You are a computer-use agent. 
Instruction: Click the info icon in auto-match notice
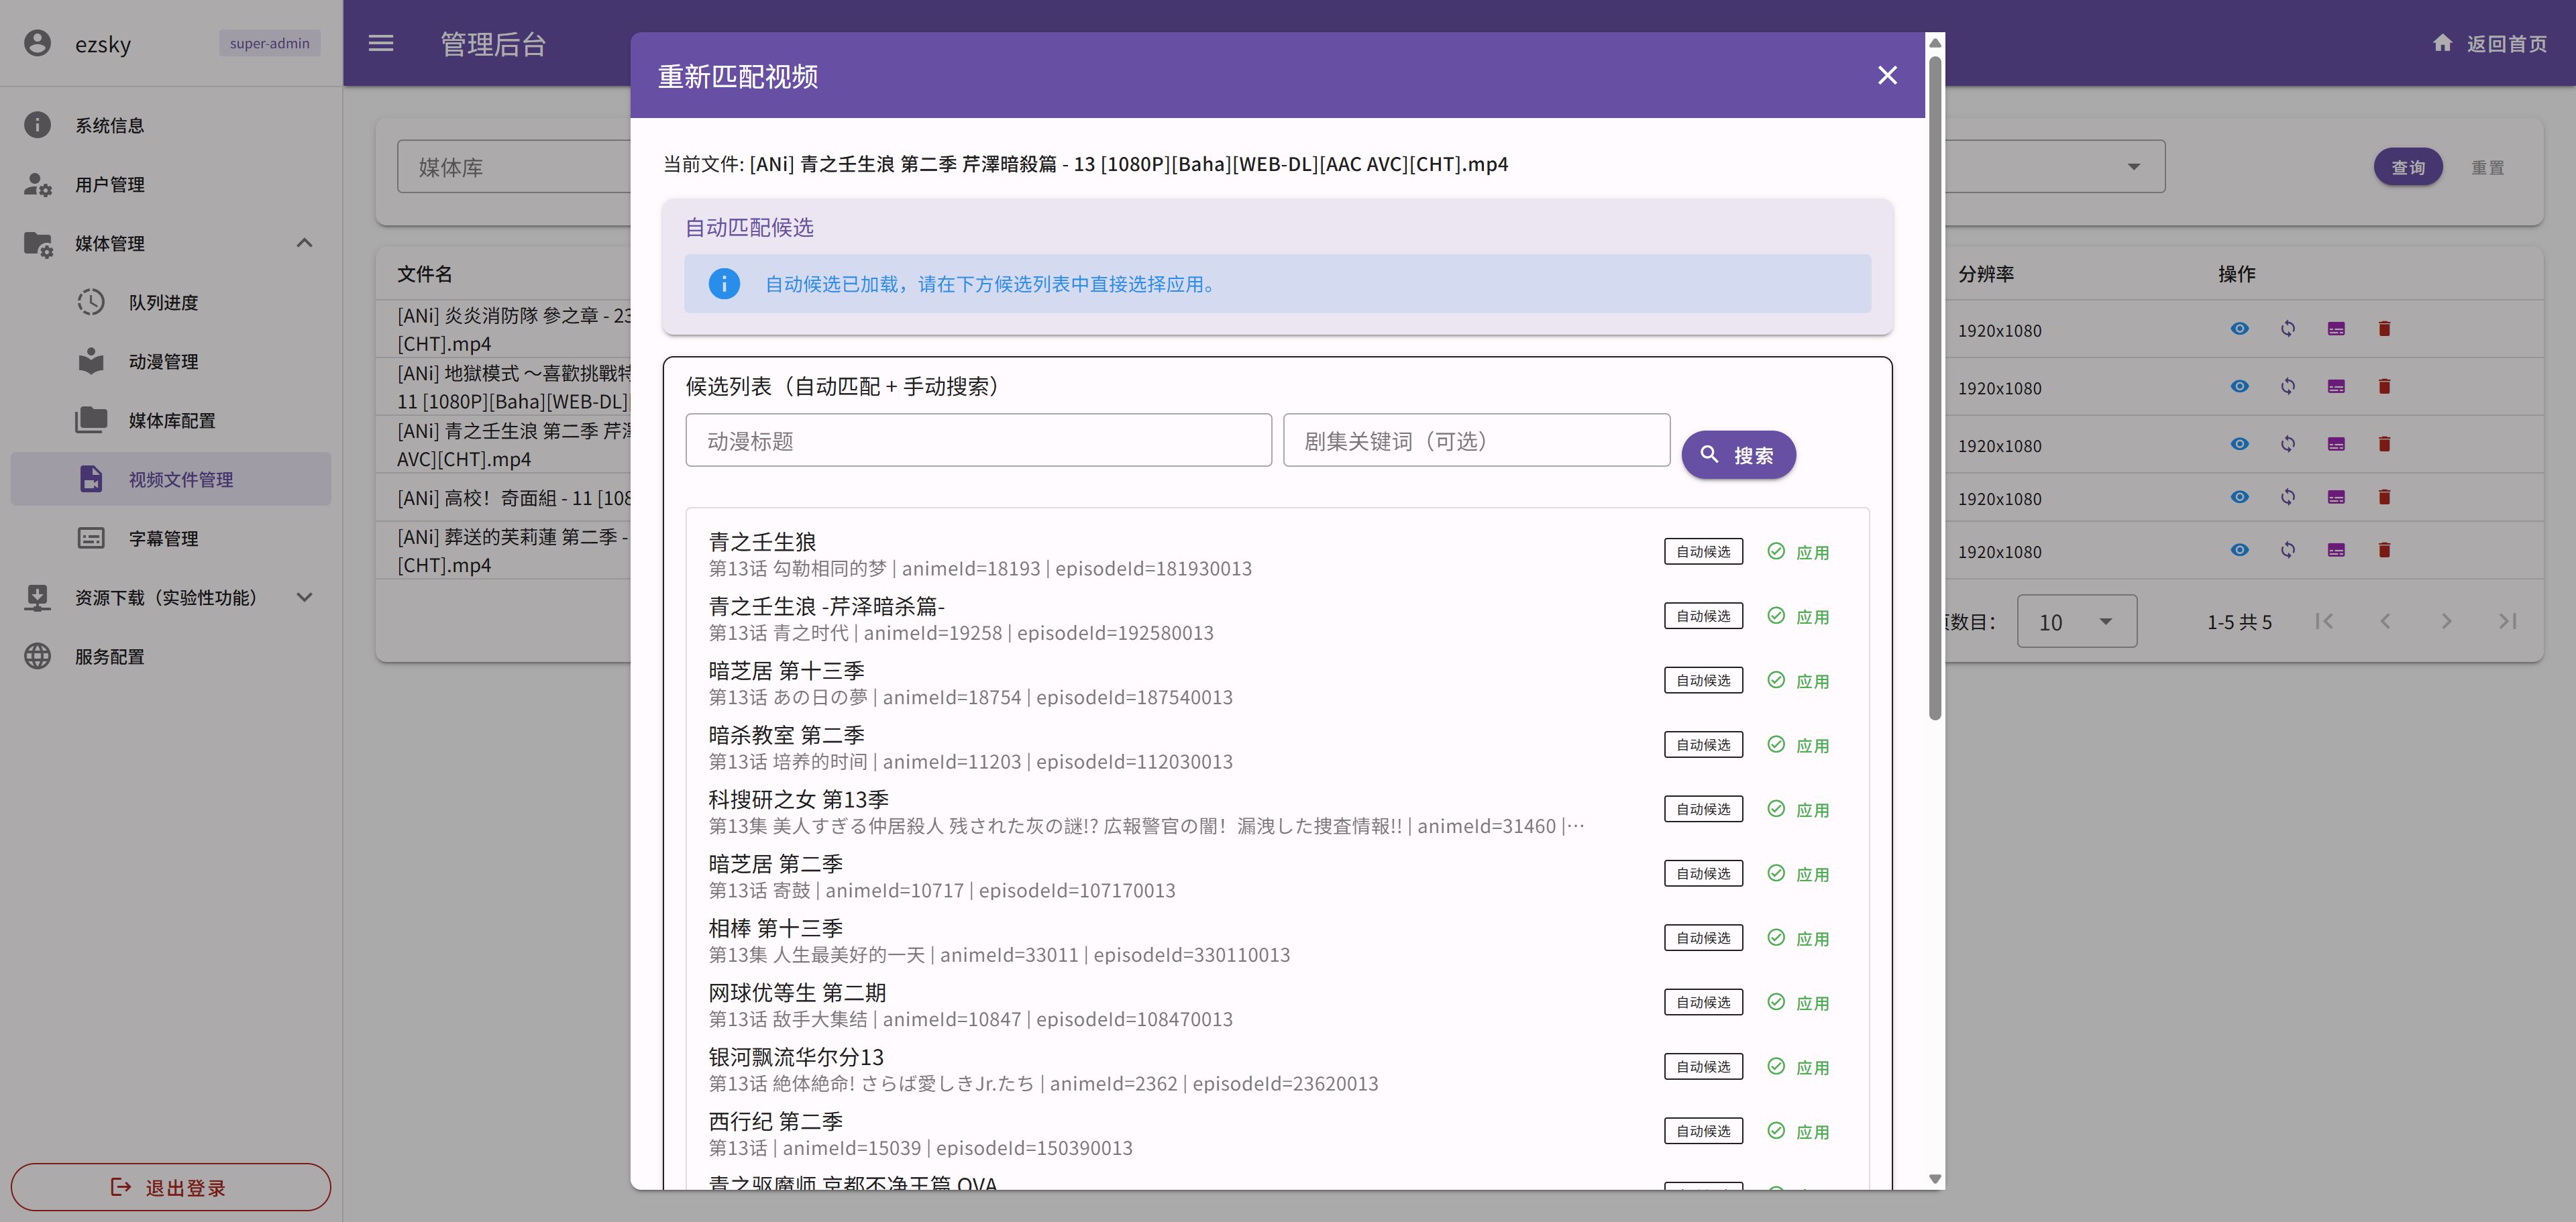tap(724, 284)
